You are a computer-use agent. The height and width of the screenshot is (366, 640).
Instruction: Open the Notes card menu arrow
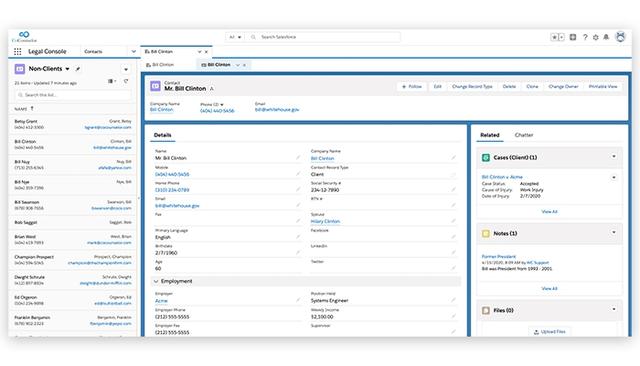(613, 233)
